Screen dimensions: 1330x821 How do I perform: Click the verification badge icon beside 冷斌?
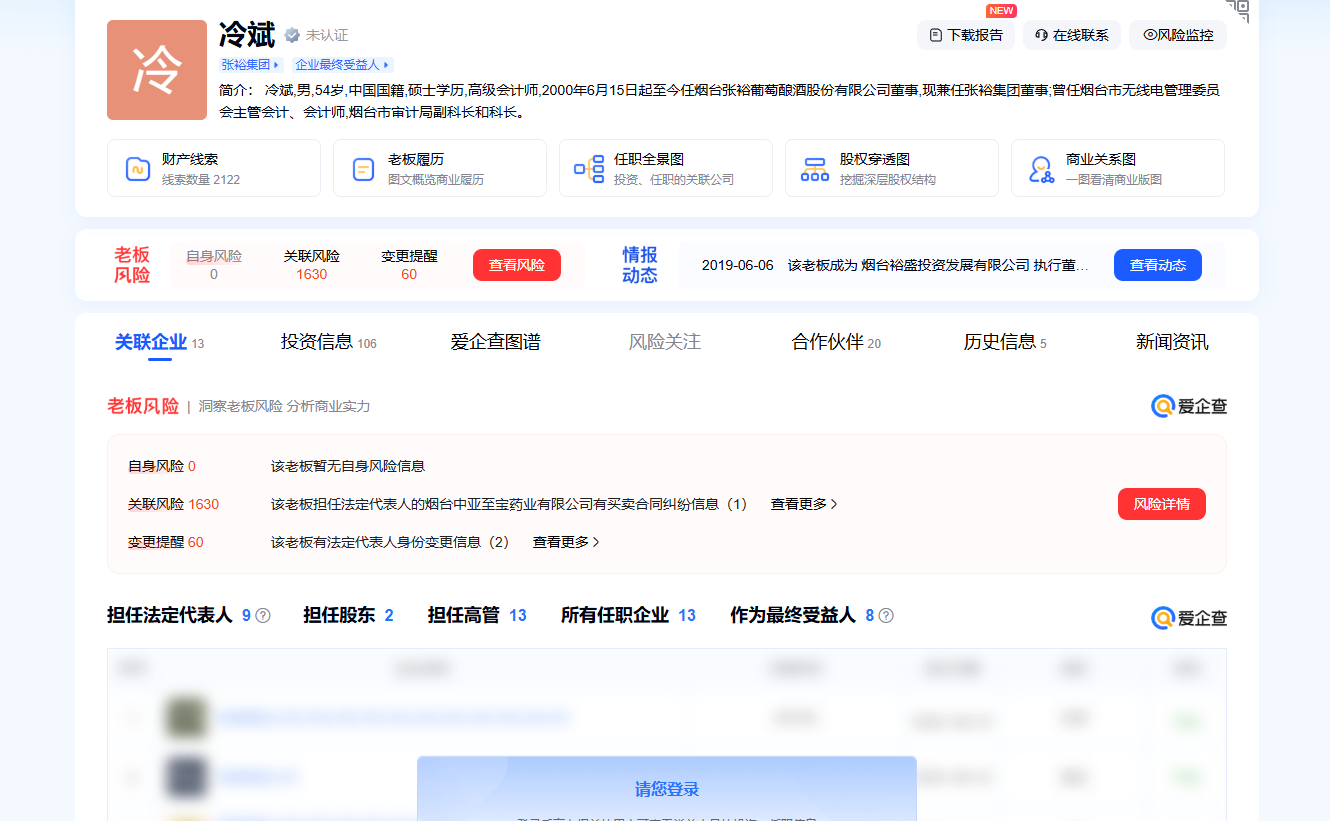[292, 35]
